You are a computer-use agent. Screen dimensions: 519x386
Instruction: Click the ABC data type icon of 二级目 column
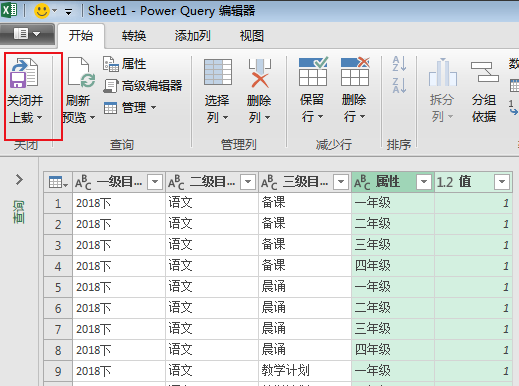click(x=176, y=183)
